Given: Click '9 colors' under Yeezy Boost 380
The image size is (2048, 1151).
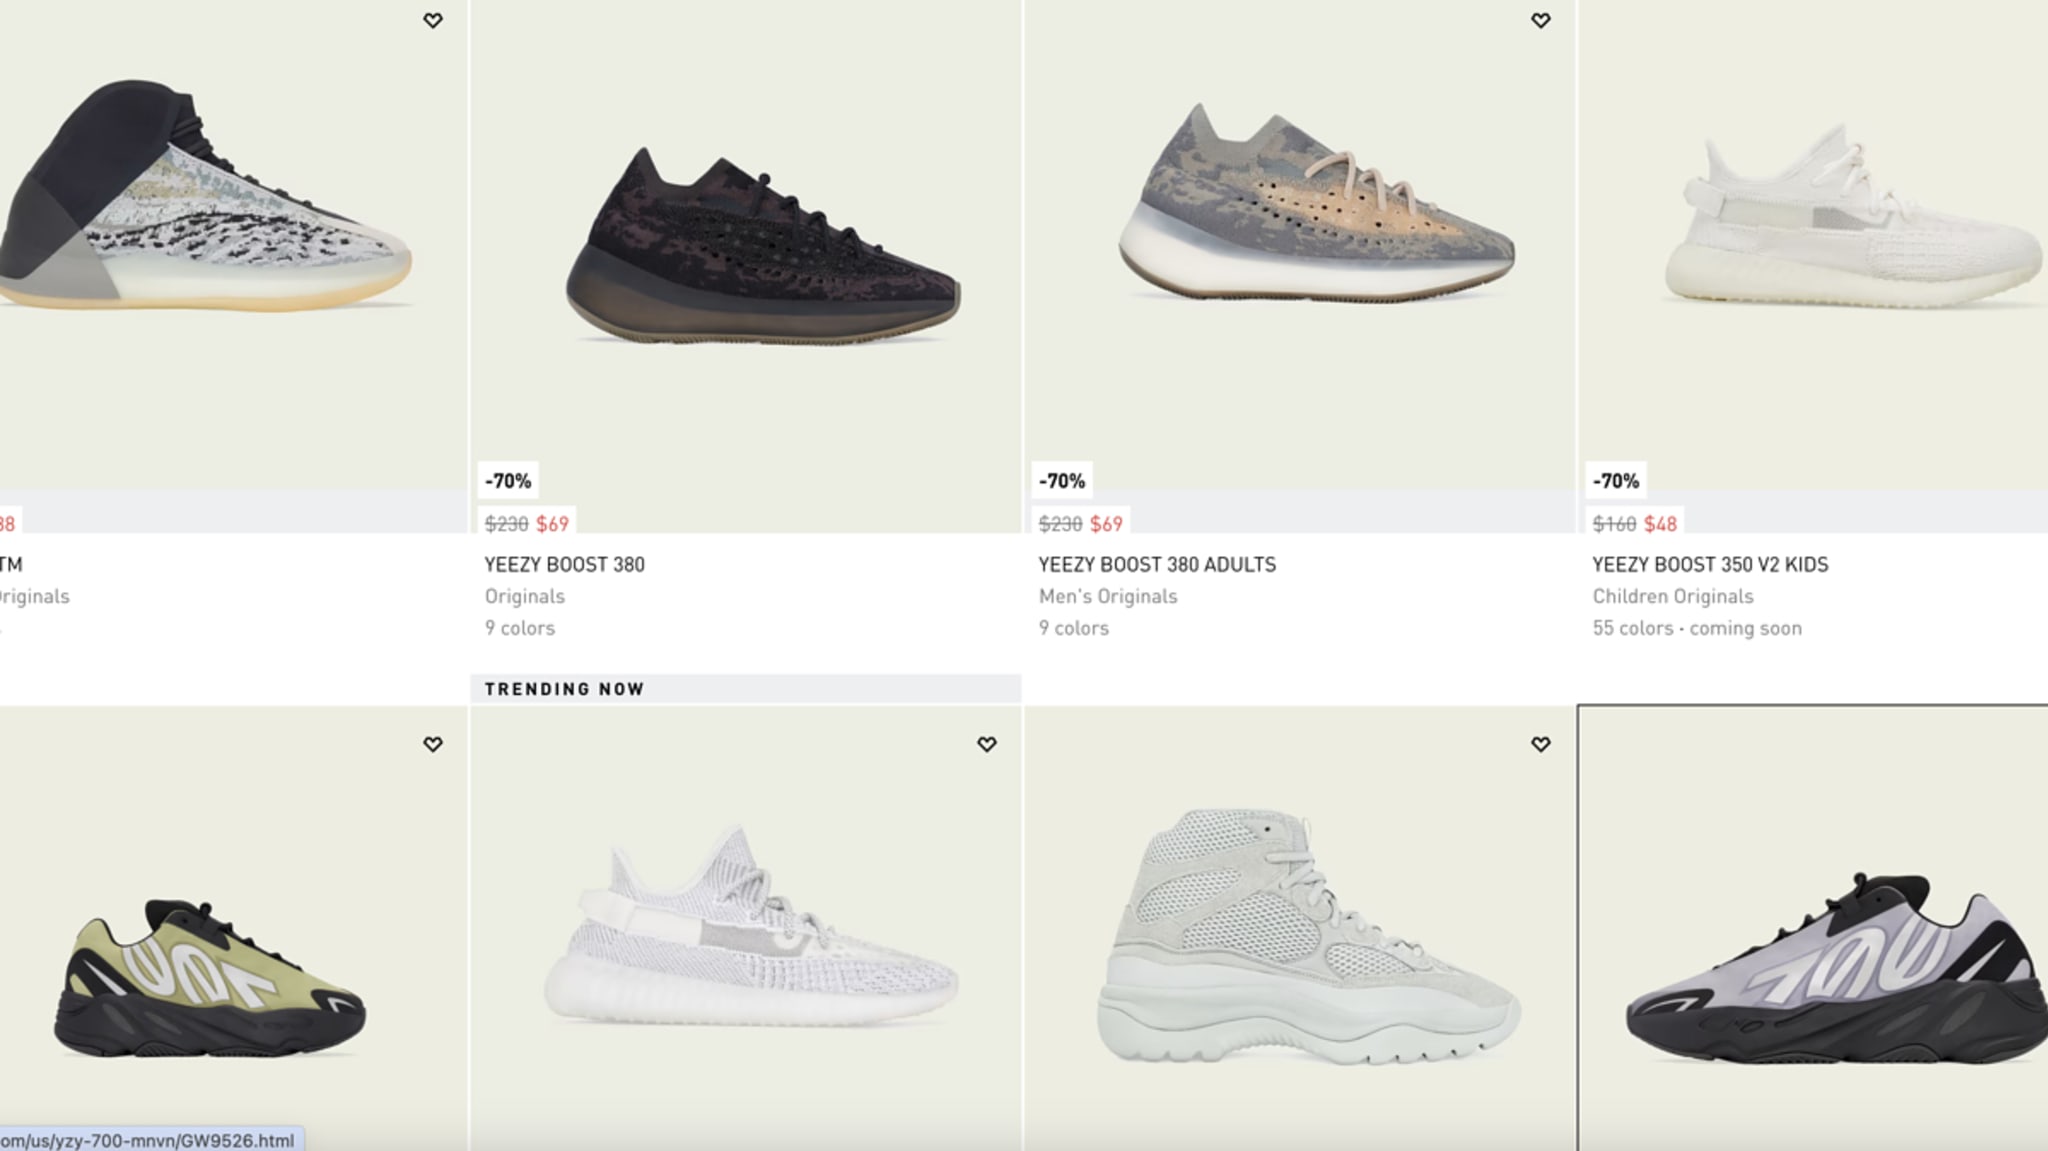Looking at the screenshot, I should 520,628.
